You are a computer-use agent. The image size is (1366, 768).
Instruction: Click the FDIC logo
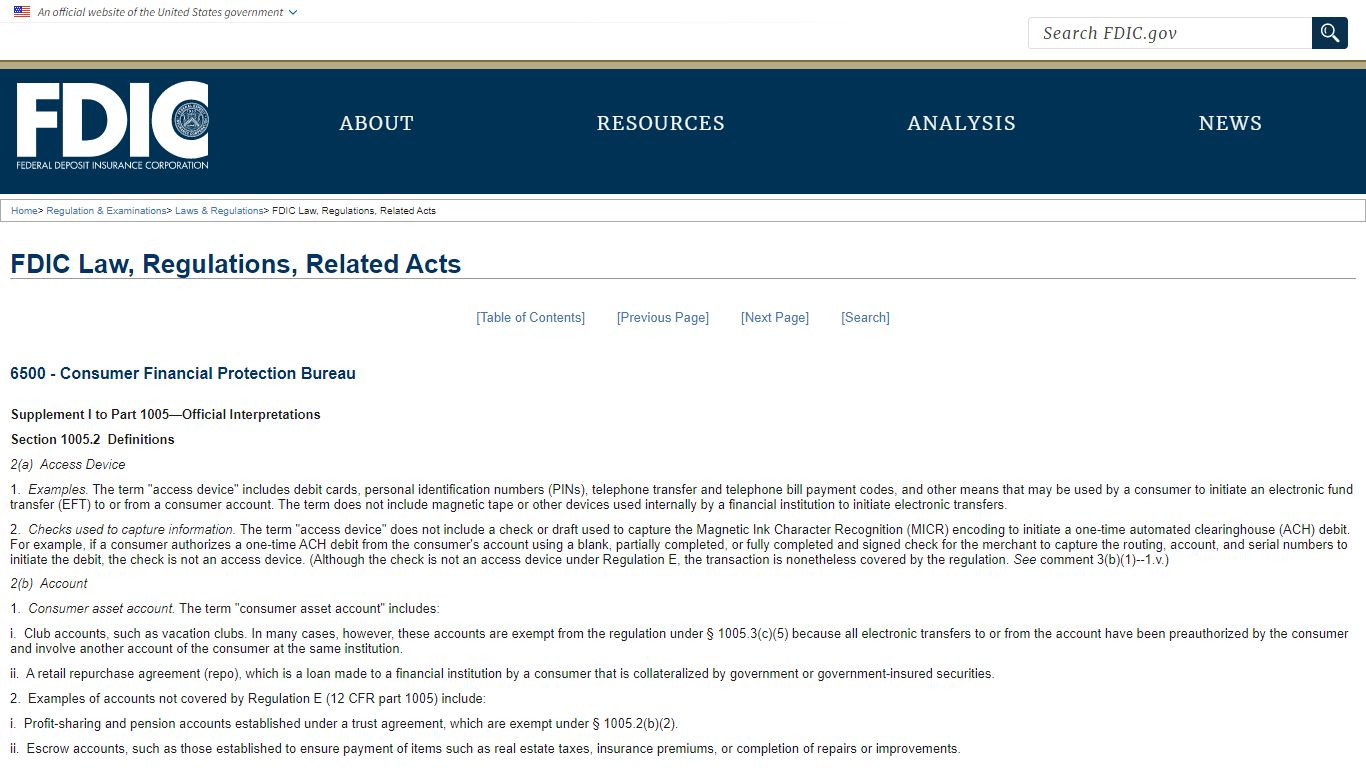point(112,125)
